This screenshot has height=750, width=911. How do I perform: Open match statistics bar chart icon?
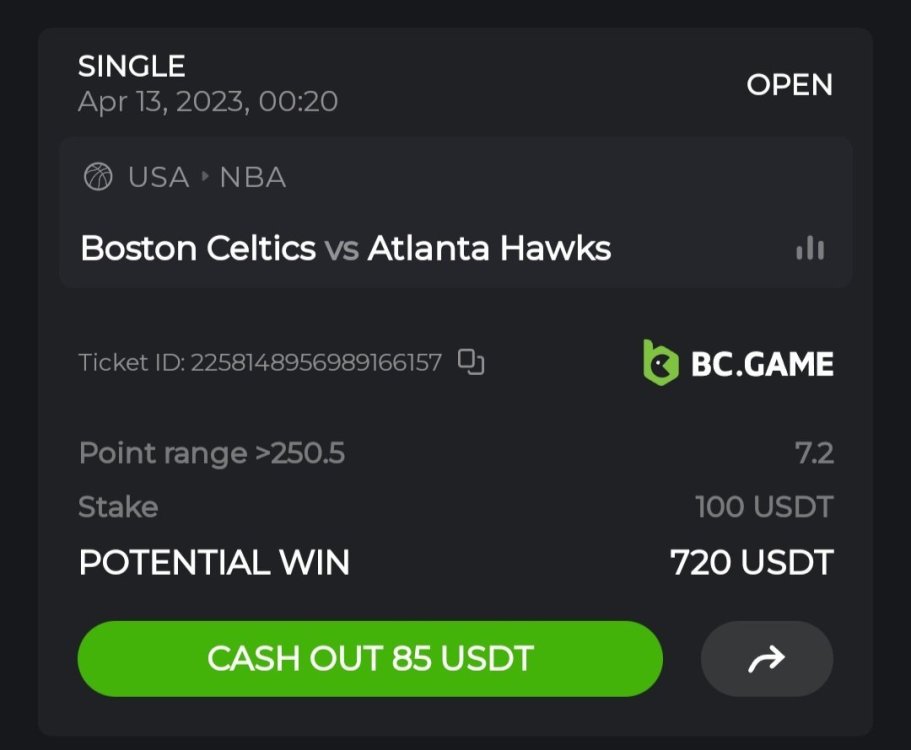(809, 248)
